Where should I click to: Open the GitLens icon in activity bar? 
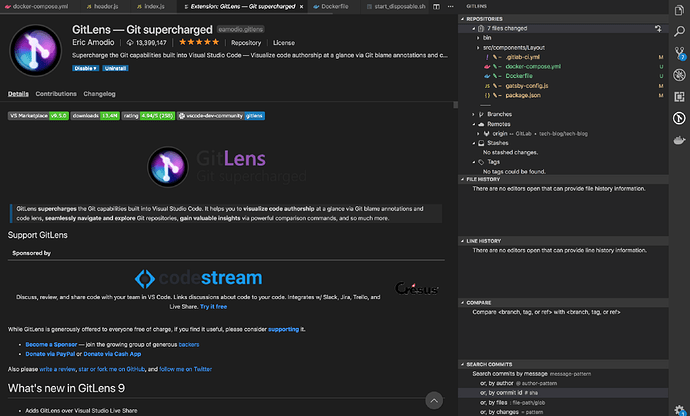[679, 118]
